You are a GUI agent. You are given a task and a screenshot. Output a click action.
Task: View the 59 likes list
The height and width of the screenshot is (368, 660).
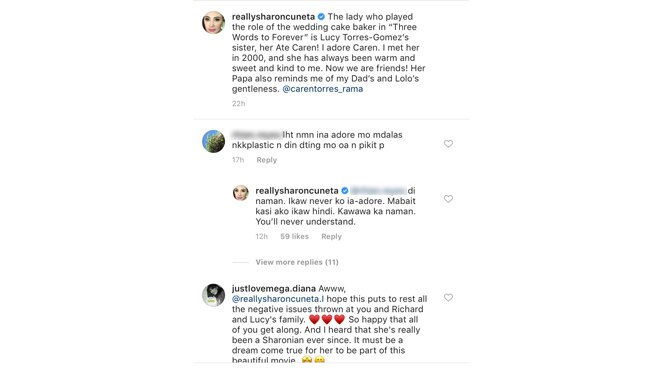click(294, 237)
